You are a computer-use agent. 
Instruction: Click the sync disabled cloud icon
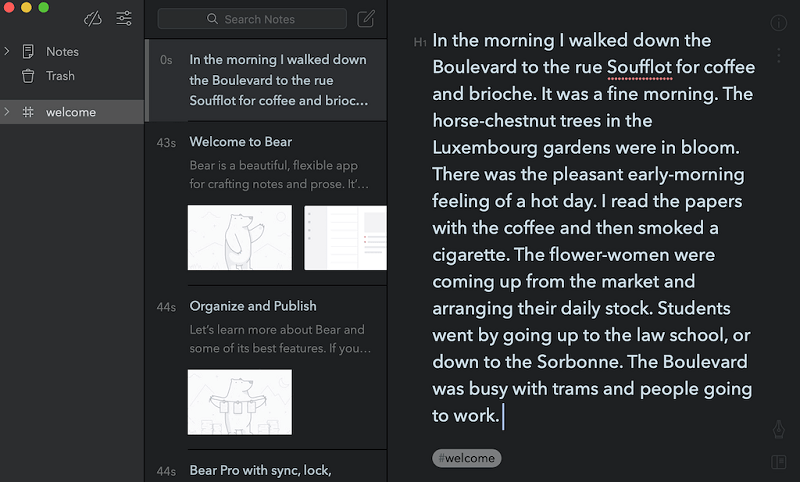coord(93,18)
